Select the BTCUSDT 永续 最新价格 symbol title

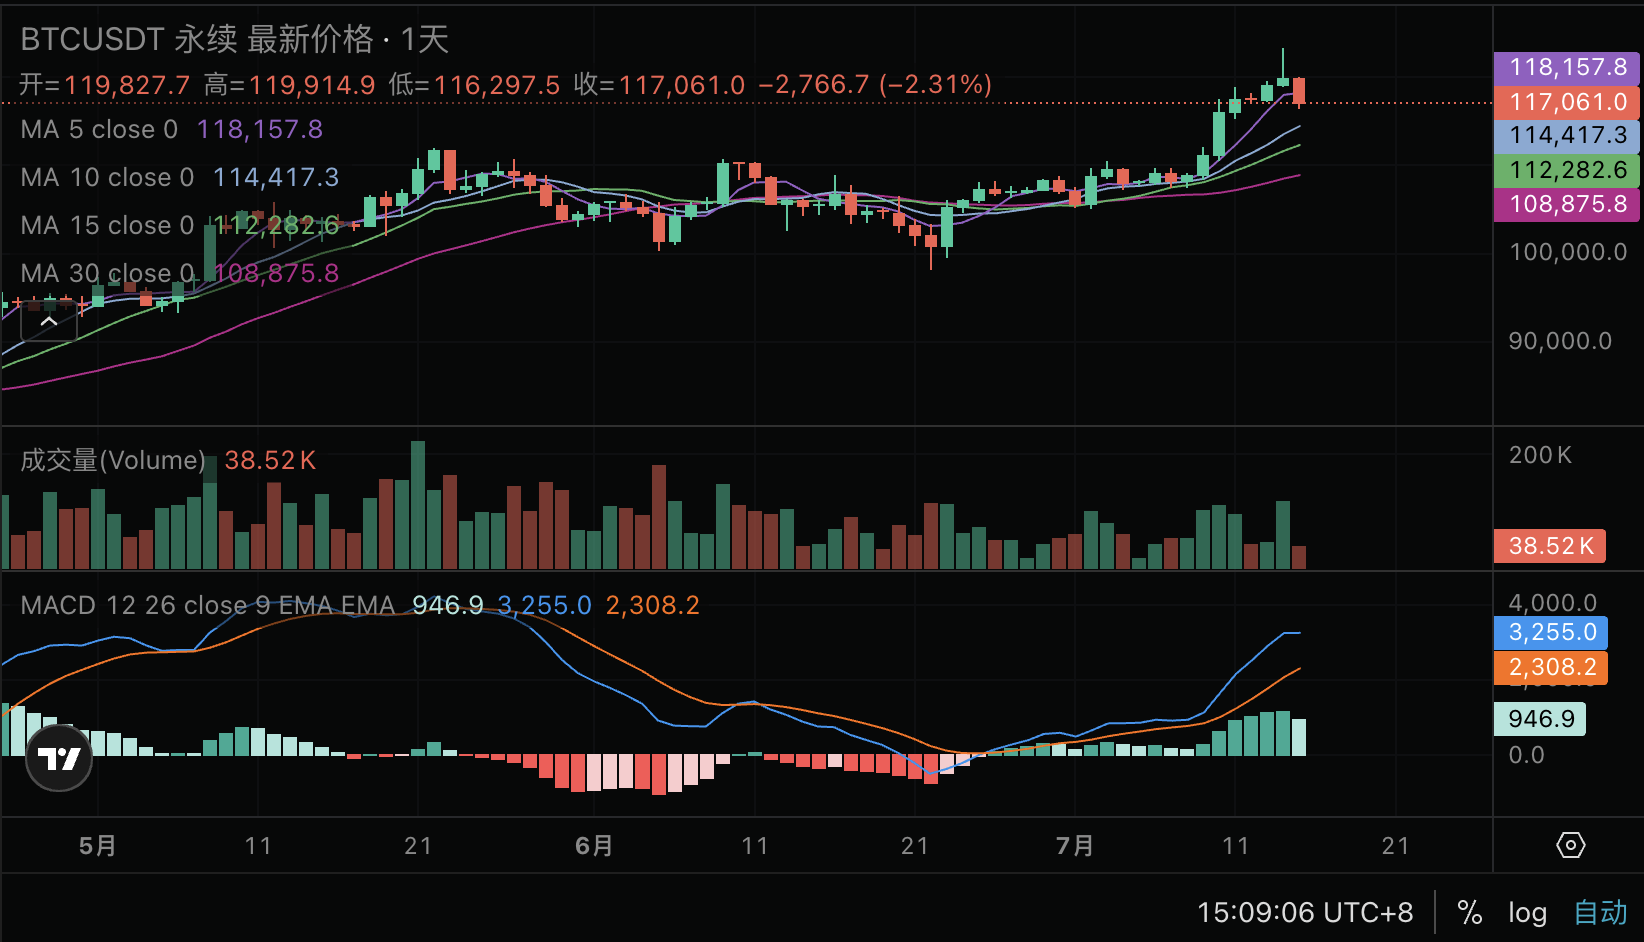197,39
